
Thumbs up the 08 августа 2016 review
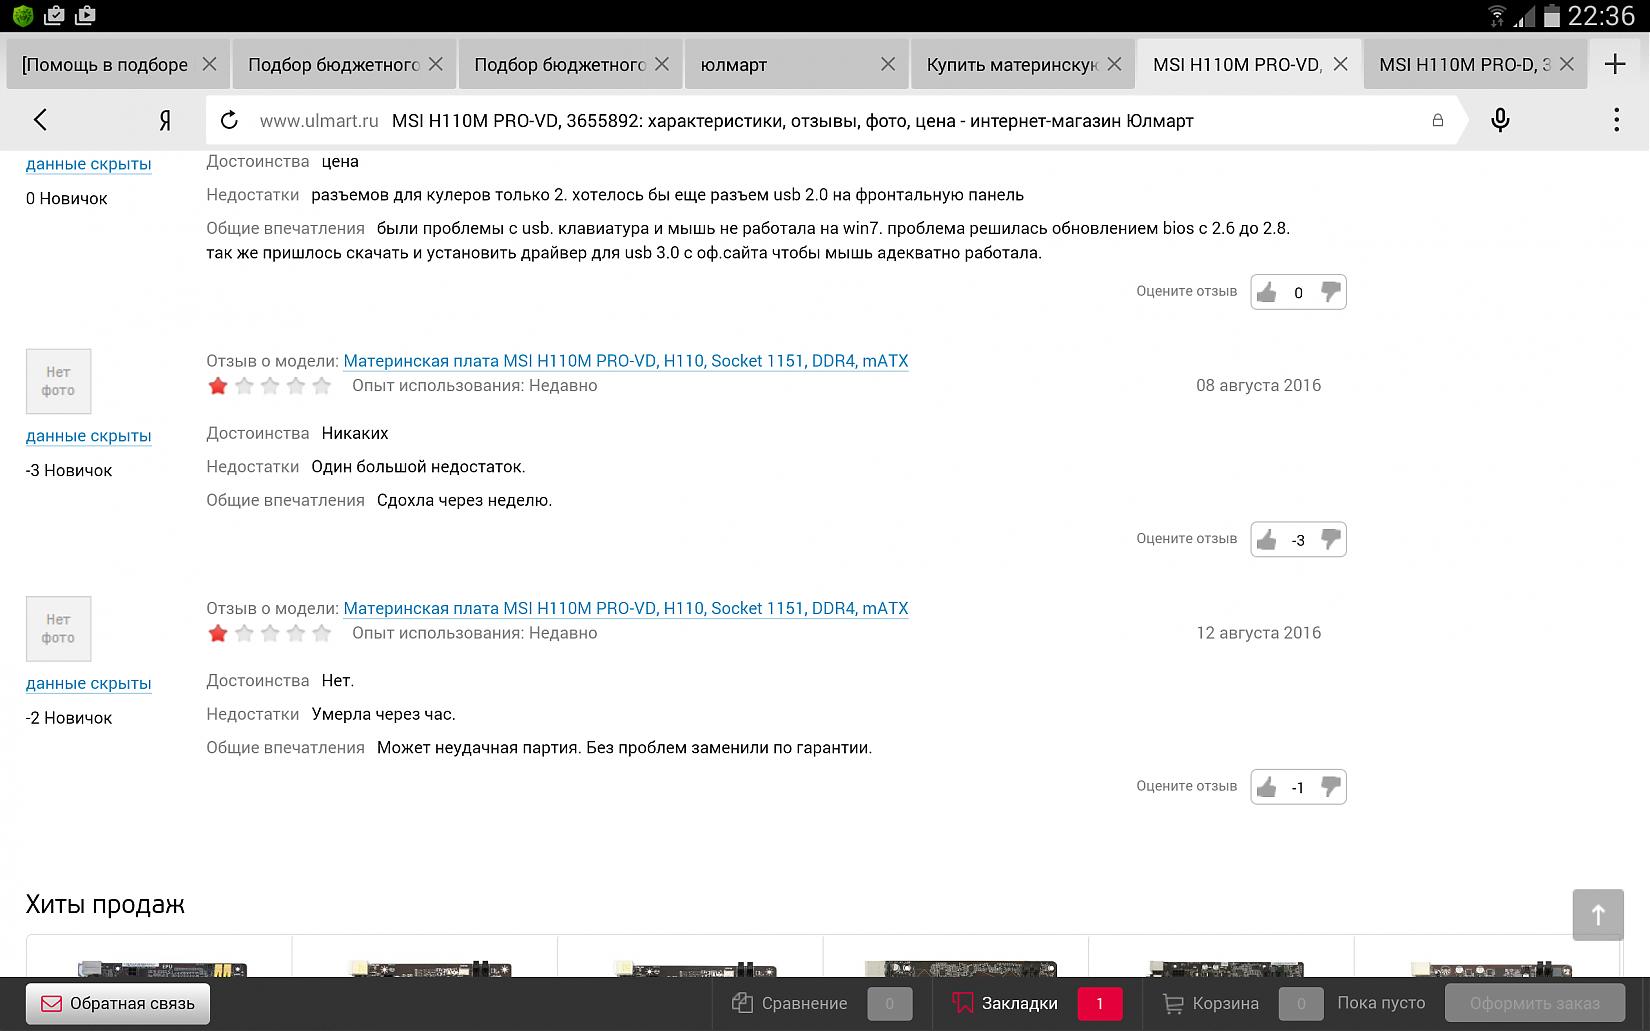[1267, 540]
